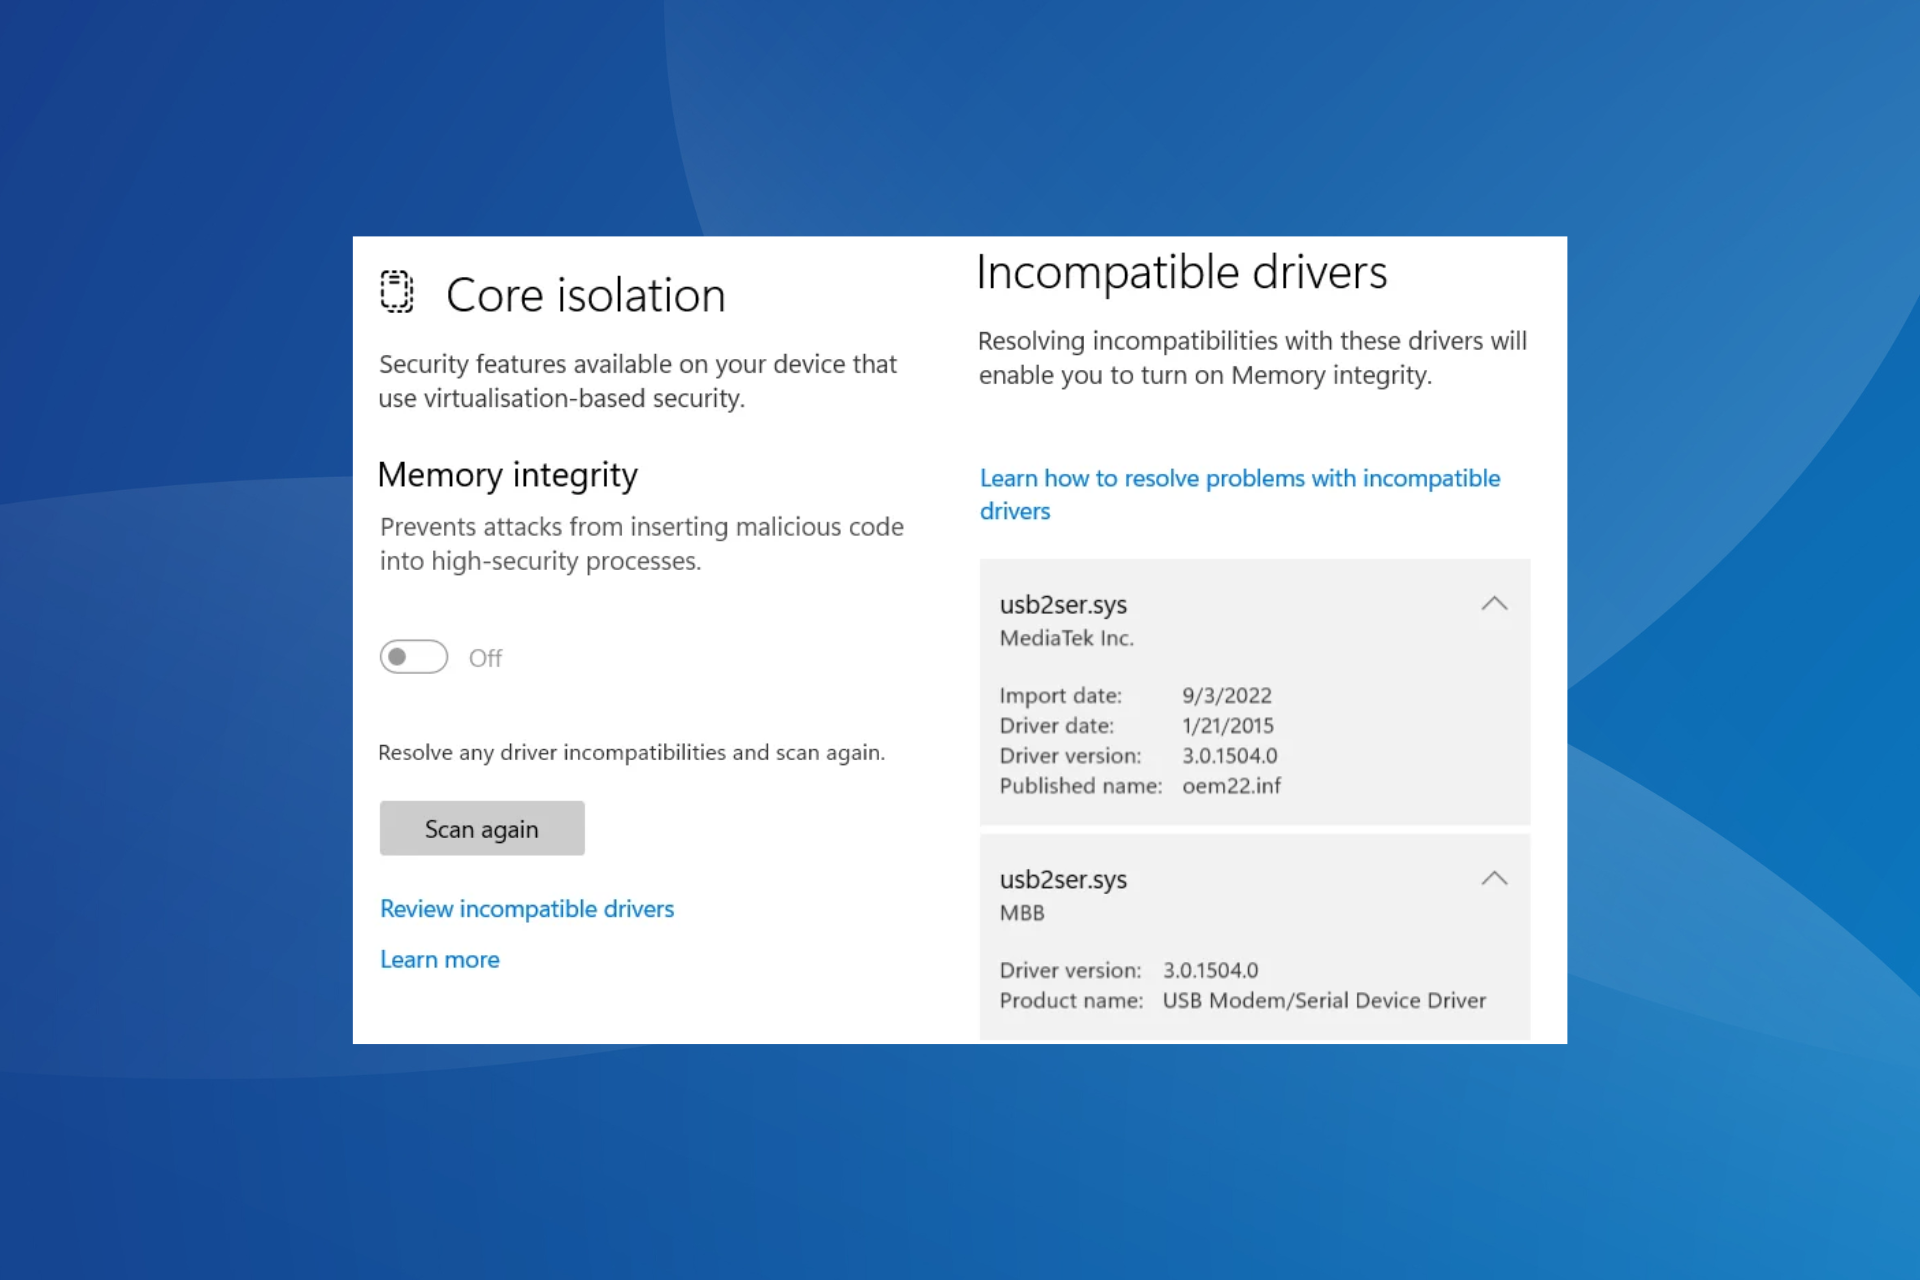Collapse the MBB usb2ser.sys entry
This screenshot has height=1280, width=1920.
coord(1494,879)
